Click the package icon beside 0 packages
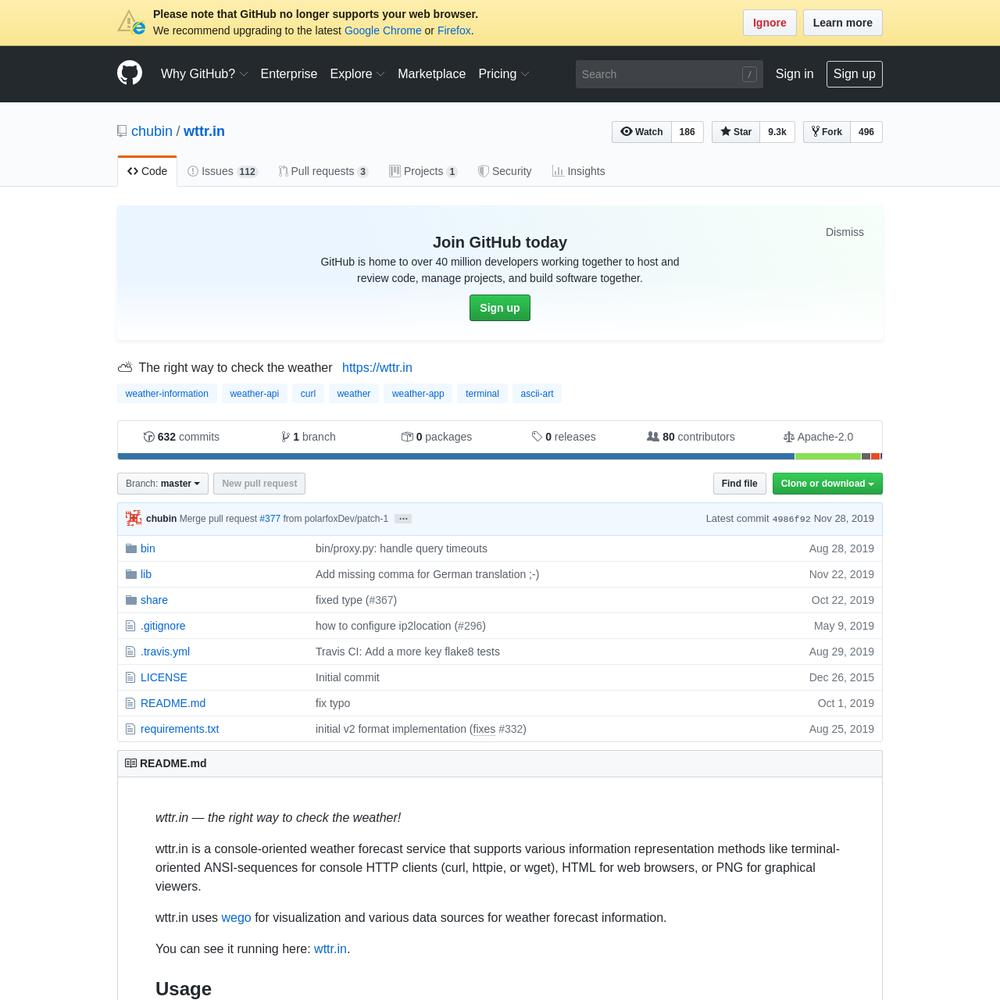 click(407, 437)
